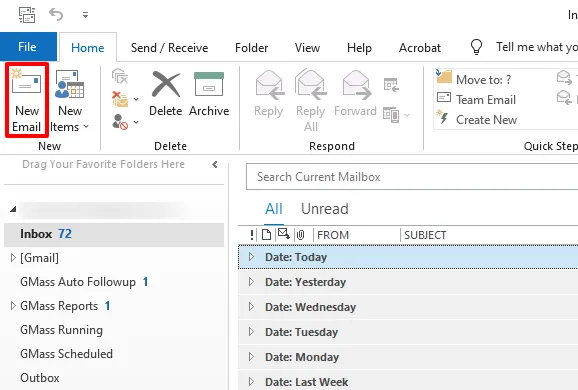Click the Meeting reply icon
This screenshot has width=578, height=390.
(391, 84)
